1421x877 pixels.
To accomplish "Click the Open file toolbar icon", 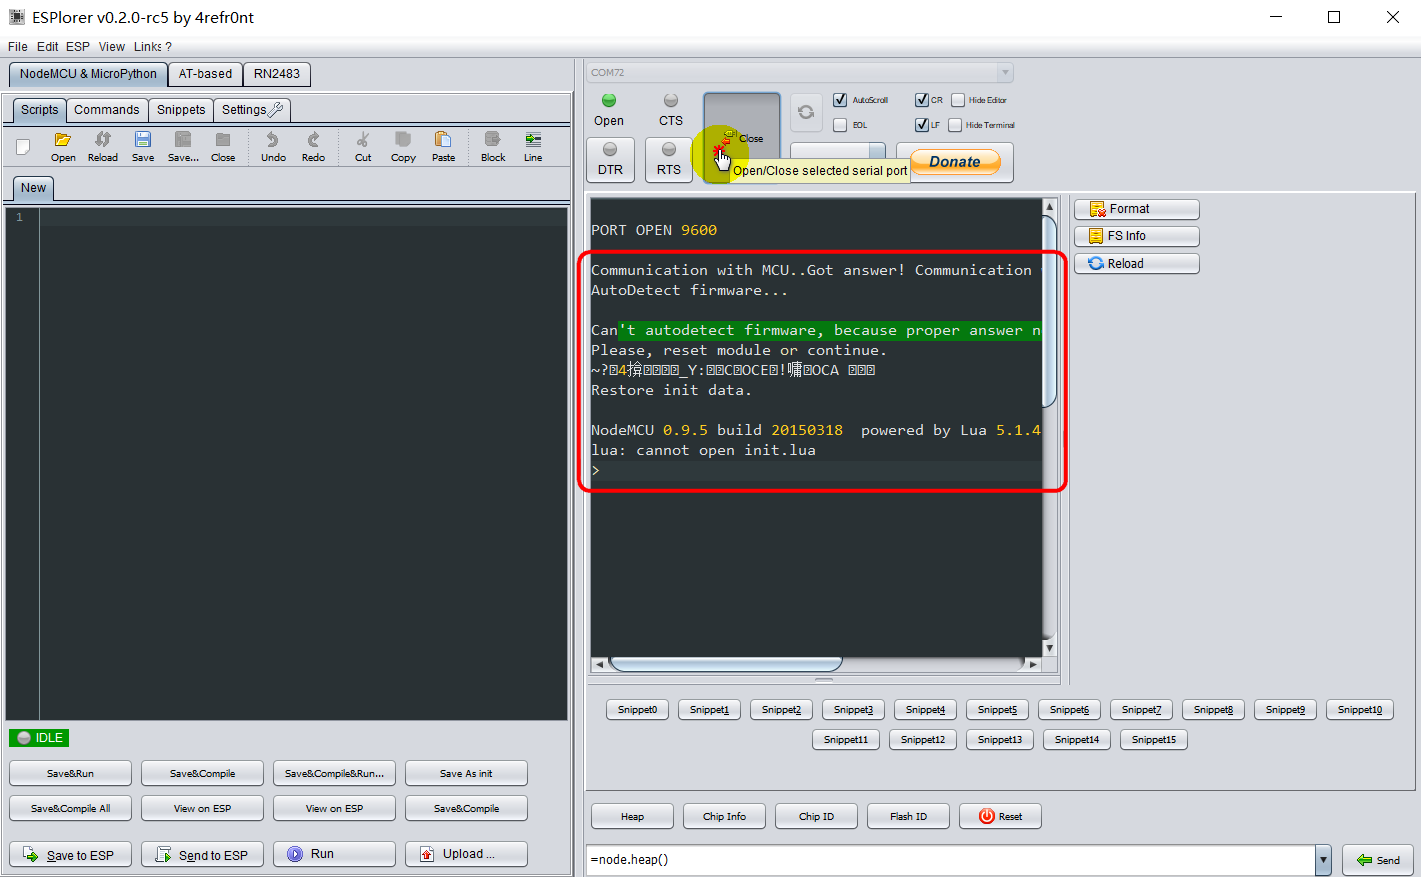I will [63, 145].
